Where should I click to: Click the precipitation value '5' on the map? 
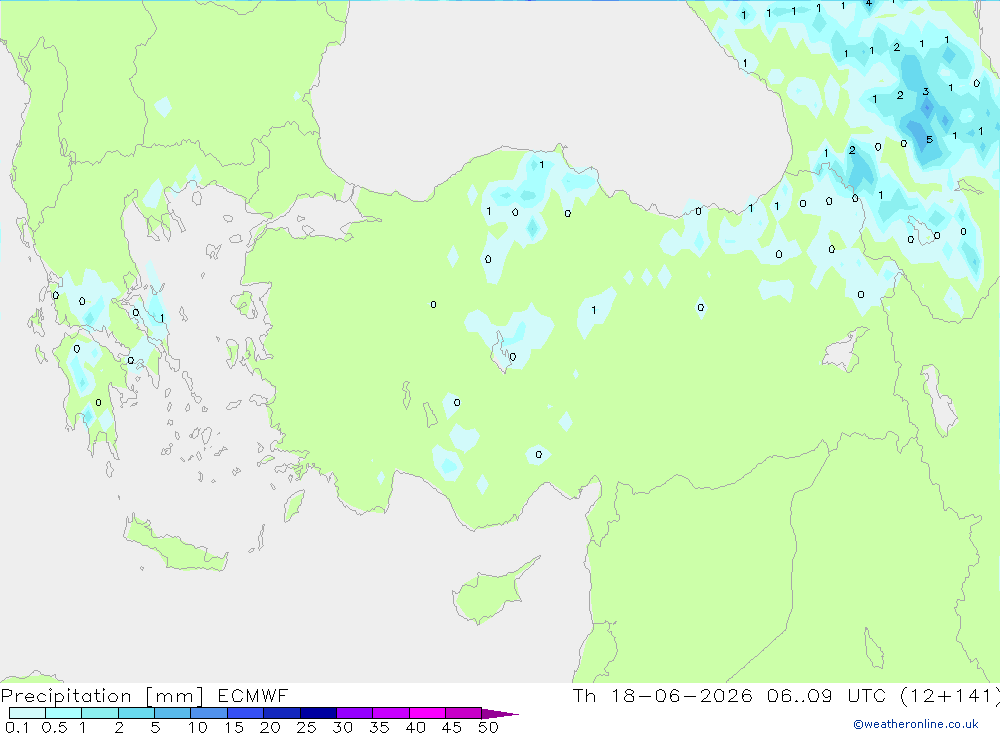[929, 140]
